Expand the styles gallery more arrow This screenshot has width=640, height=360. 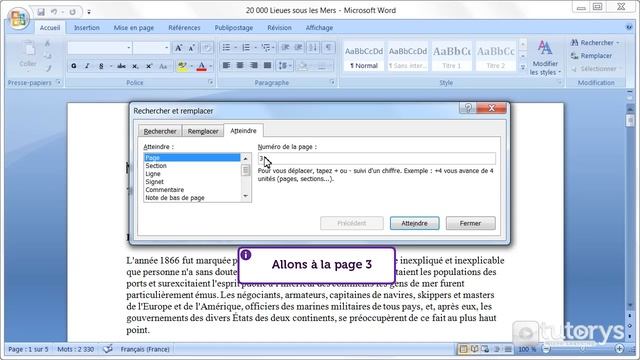523,68
